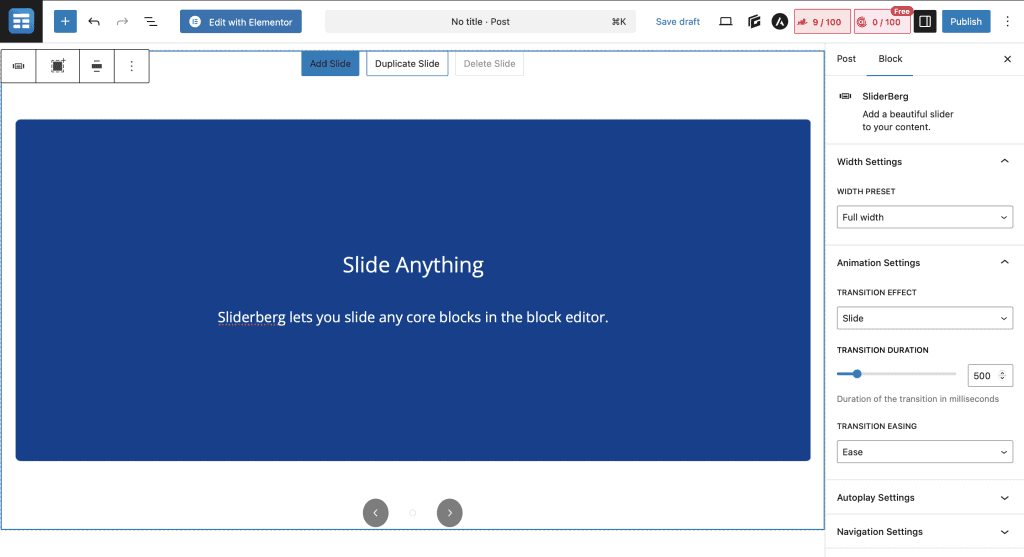Open the 9/100 SEO score indicator
Screen dimensions: 1024x557
(822, 22)
